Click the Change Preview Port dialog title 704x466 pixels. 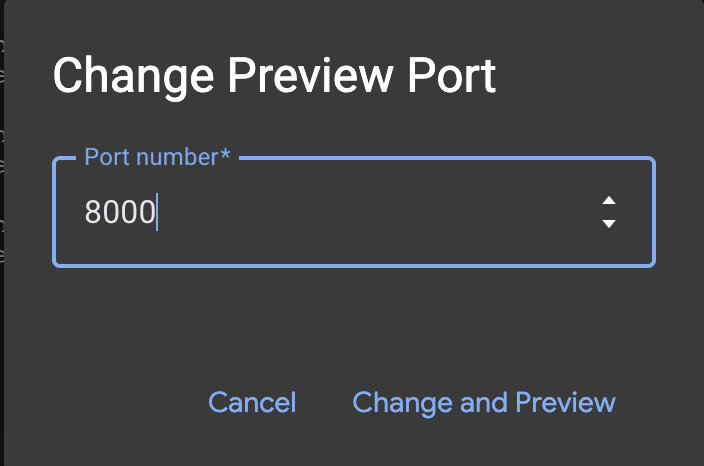(x=274, y=77)
